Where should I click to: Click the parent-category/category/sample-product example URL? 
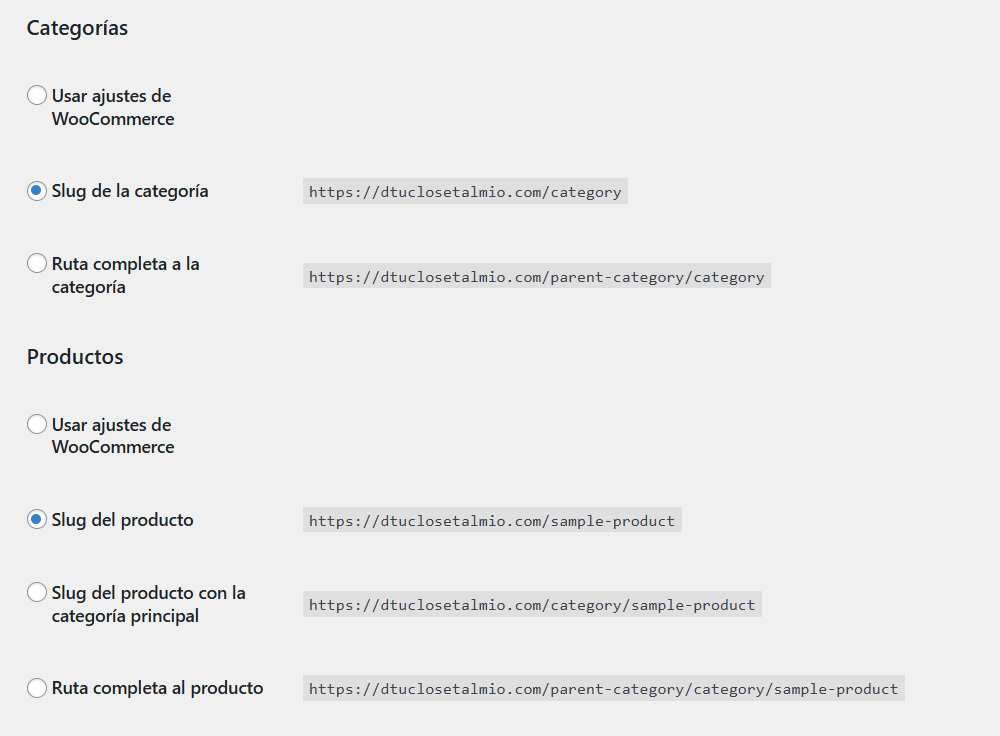[603, 689]
